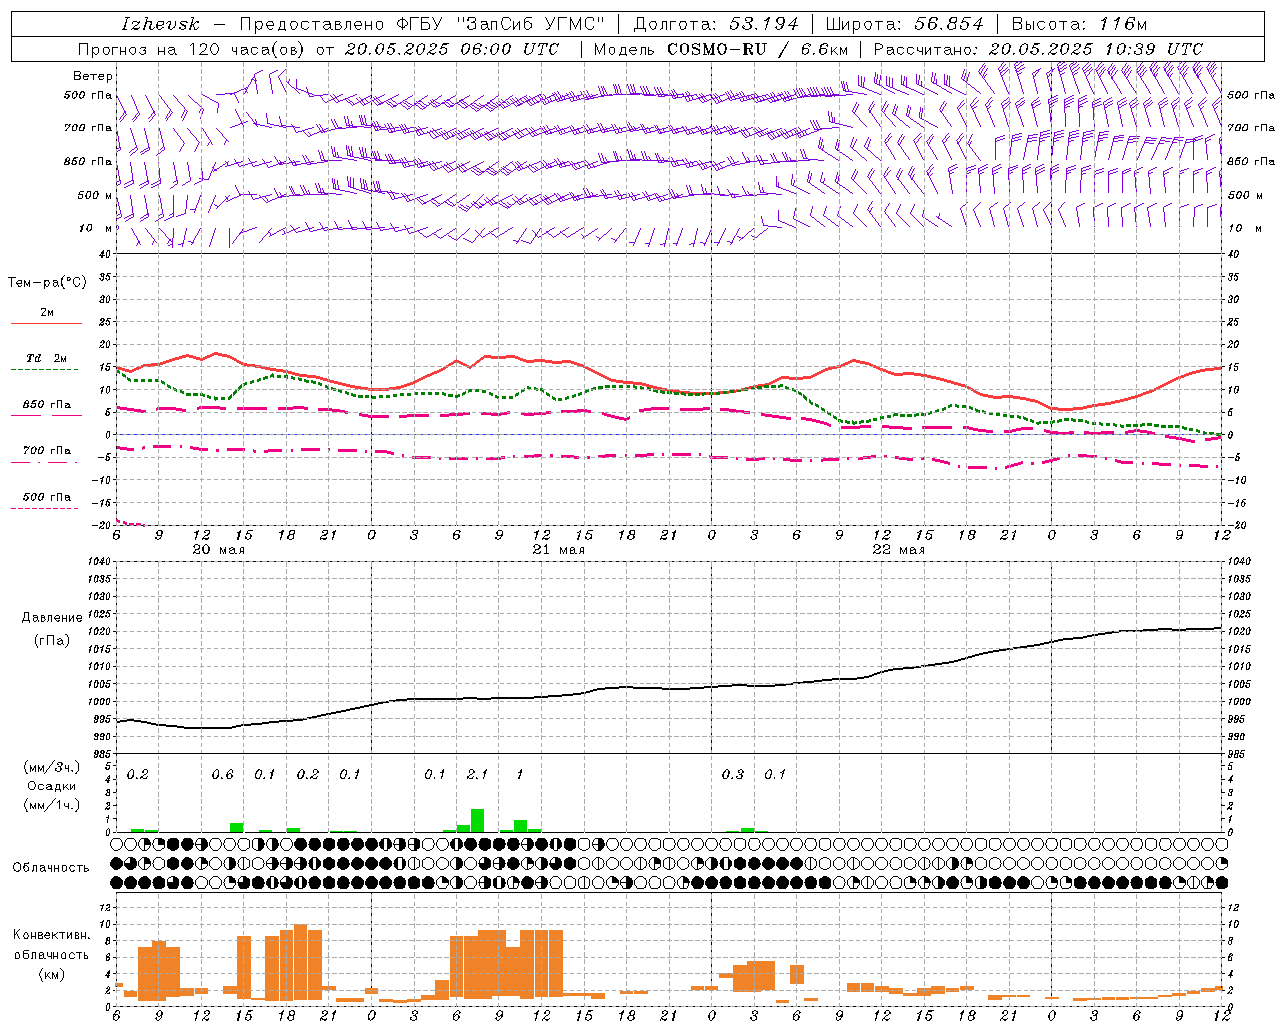Click "Прогноз на 120 часа(ов)" forecast length text
This screenshot has height=1024, width=1280.
[x=193, y=49]
